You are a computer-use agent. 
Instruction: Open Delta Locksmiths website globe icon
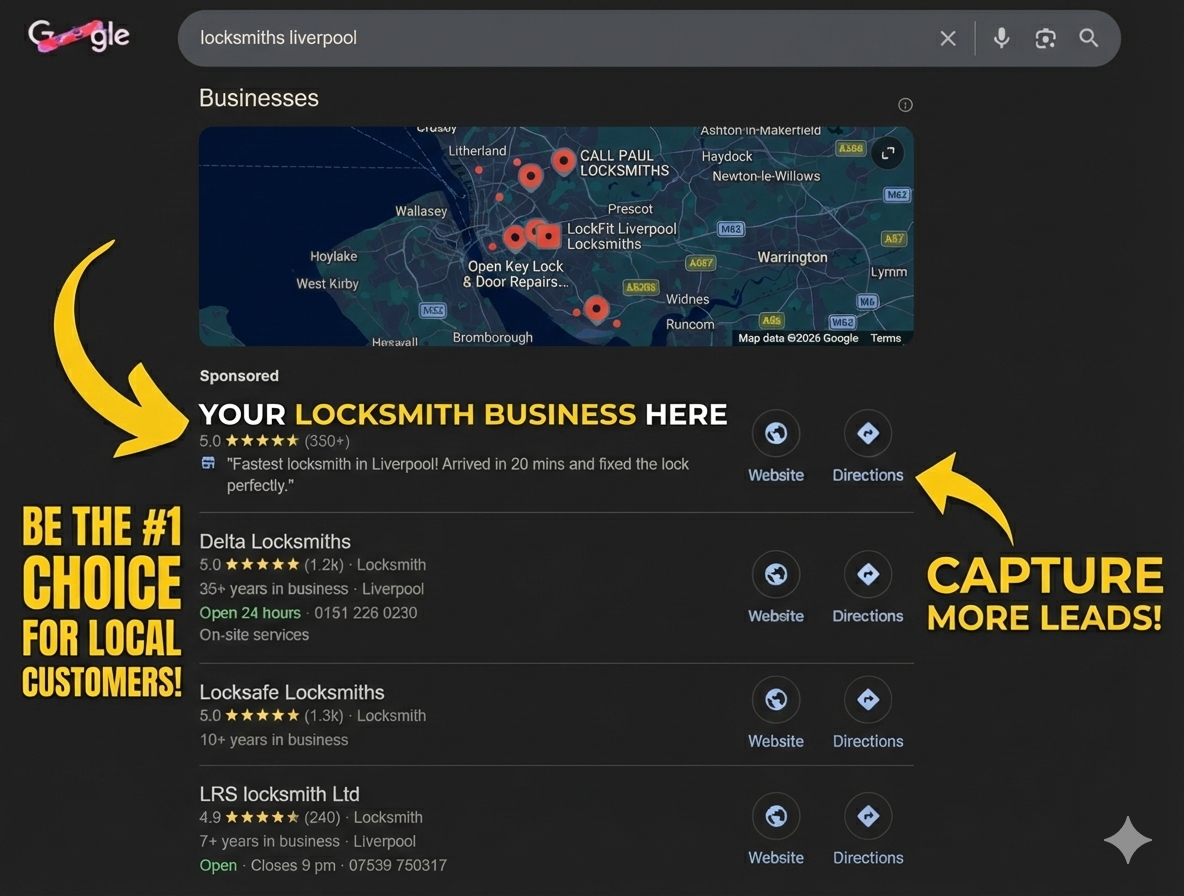pyautogui.click(x=776, y=575)
